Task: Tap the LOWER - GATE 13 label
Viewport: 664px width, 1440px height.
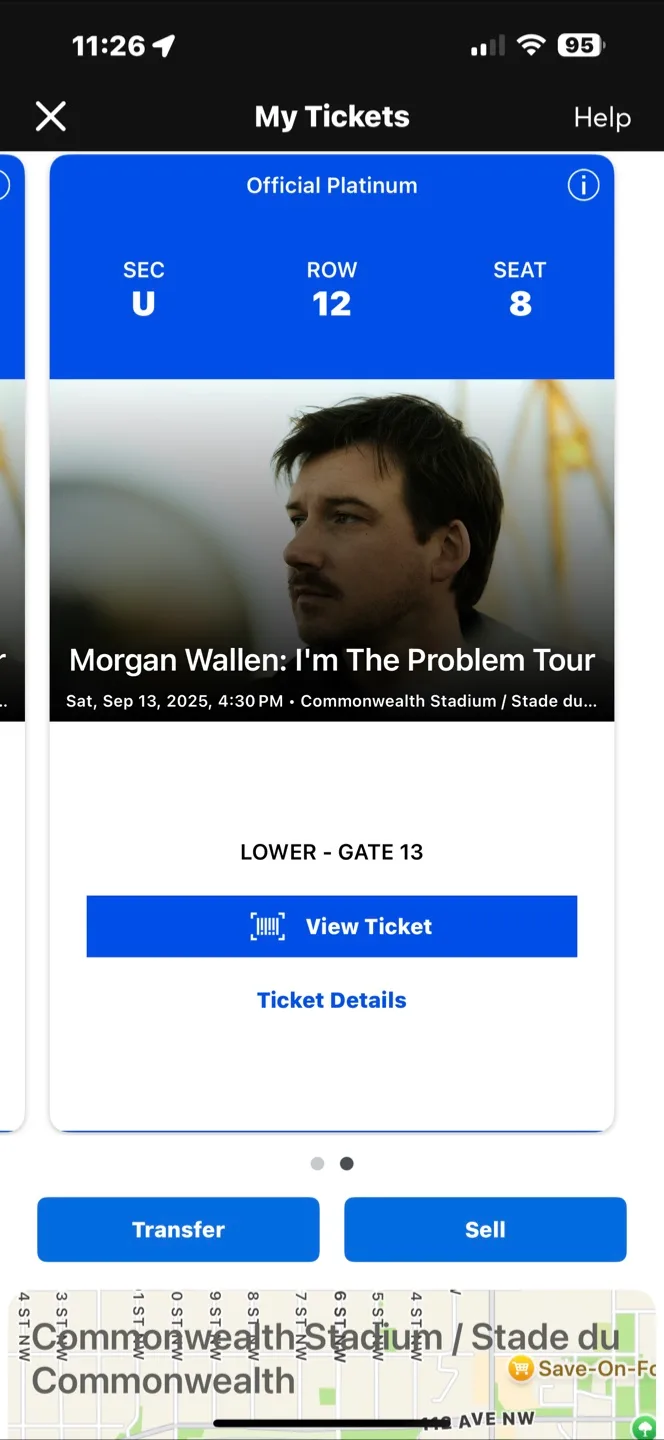Action: (332, 852)
